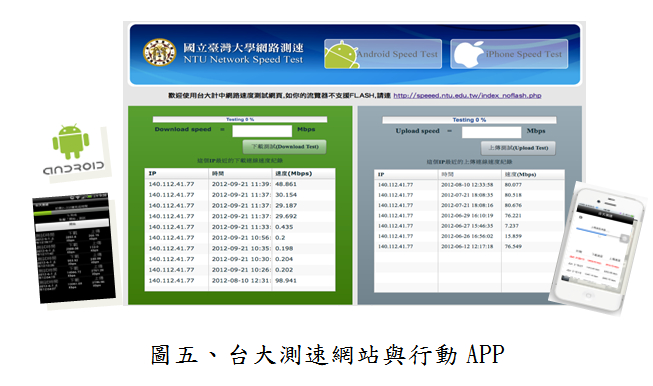
Task: Click the download Testing 0 % progress bar
Action: [x=240, y=120]
